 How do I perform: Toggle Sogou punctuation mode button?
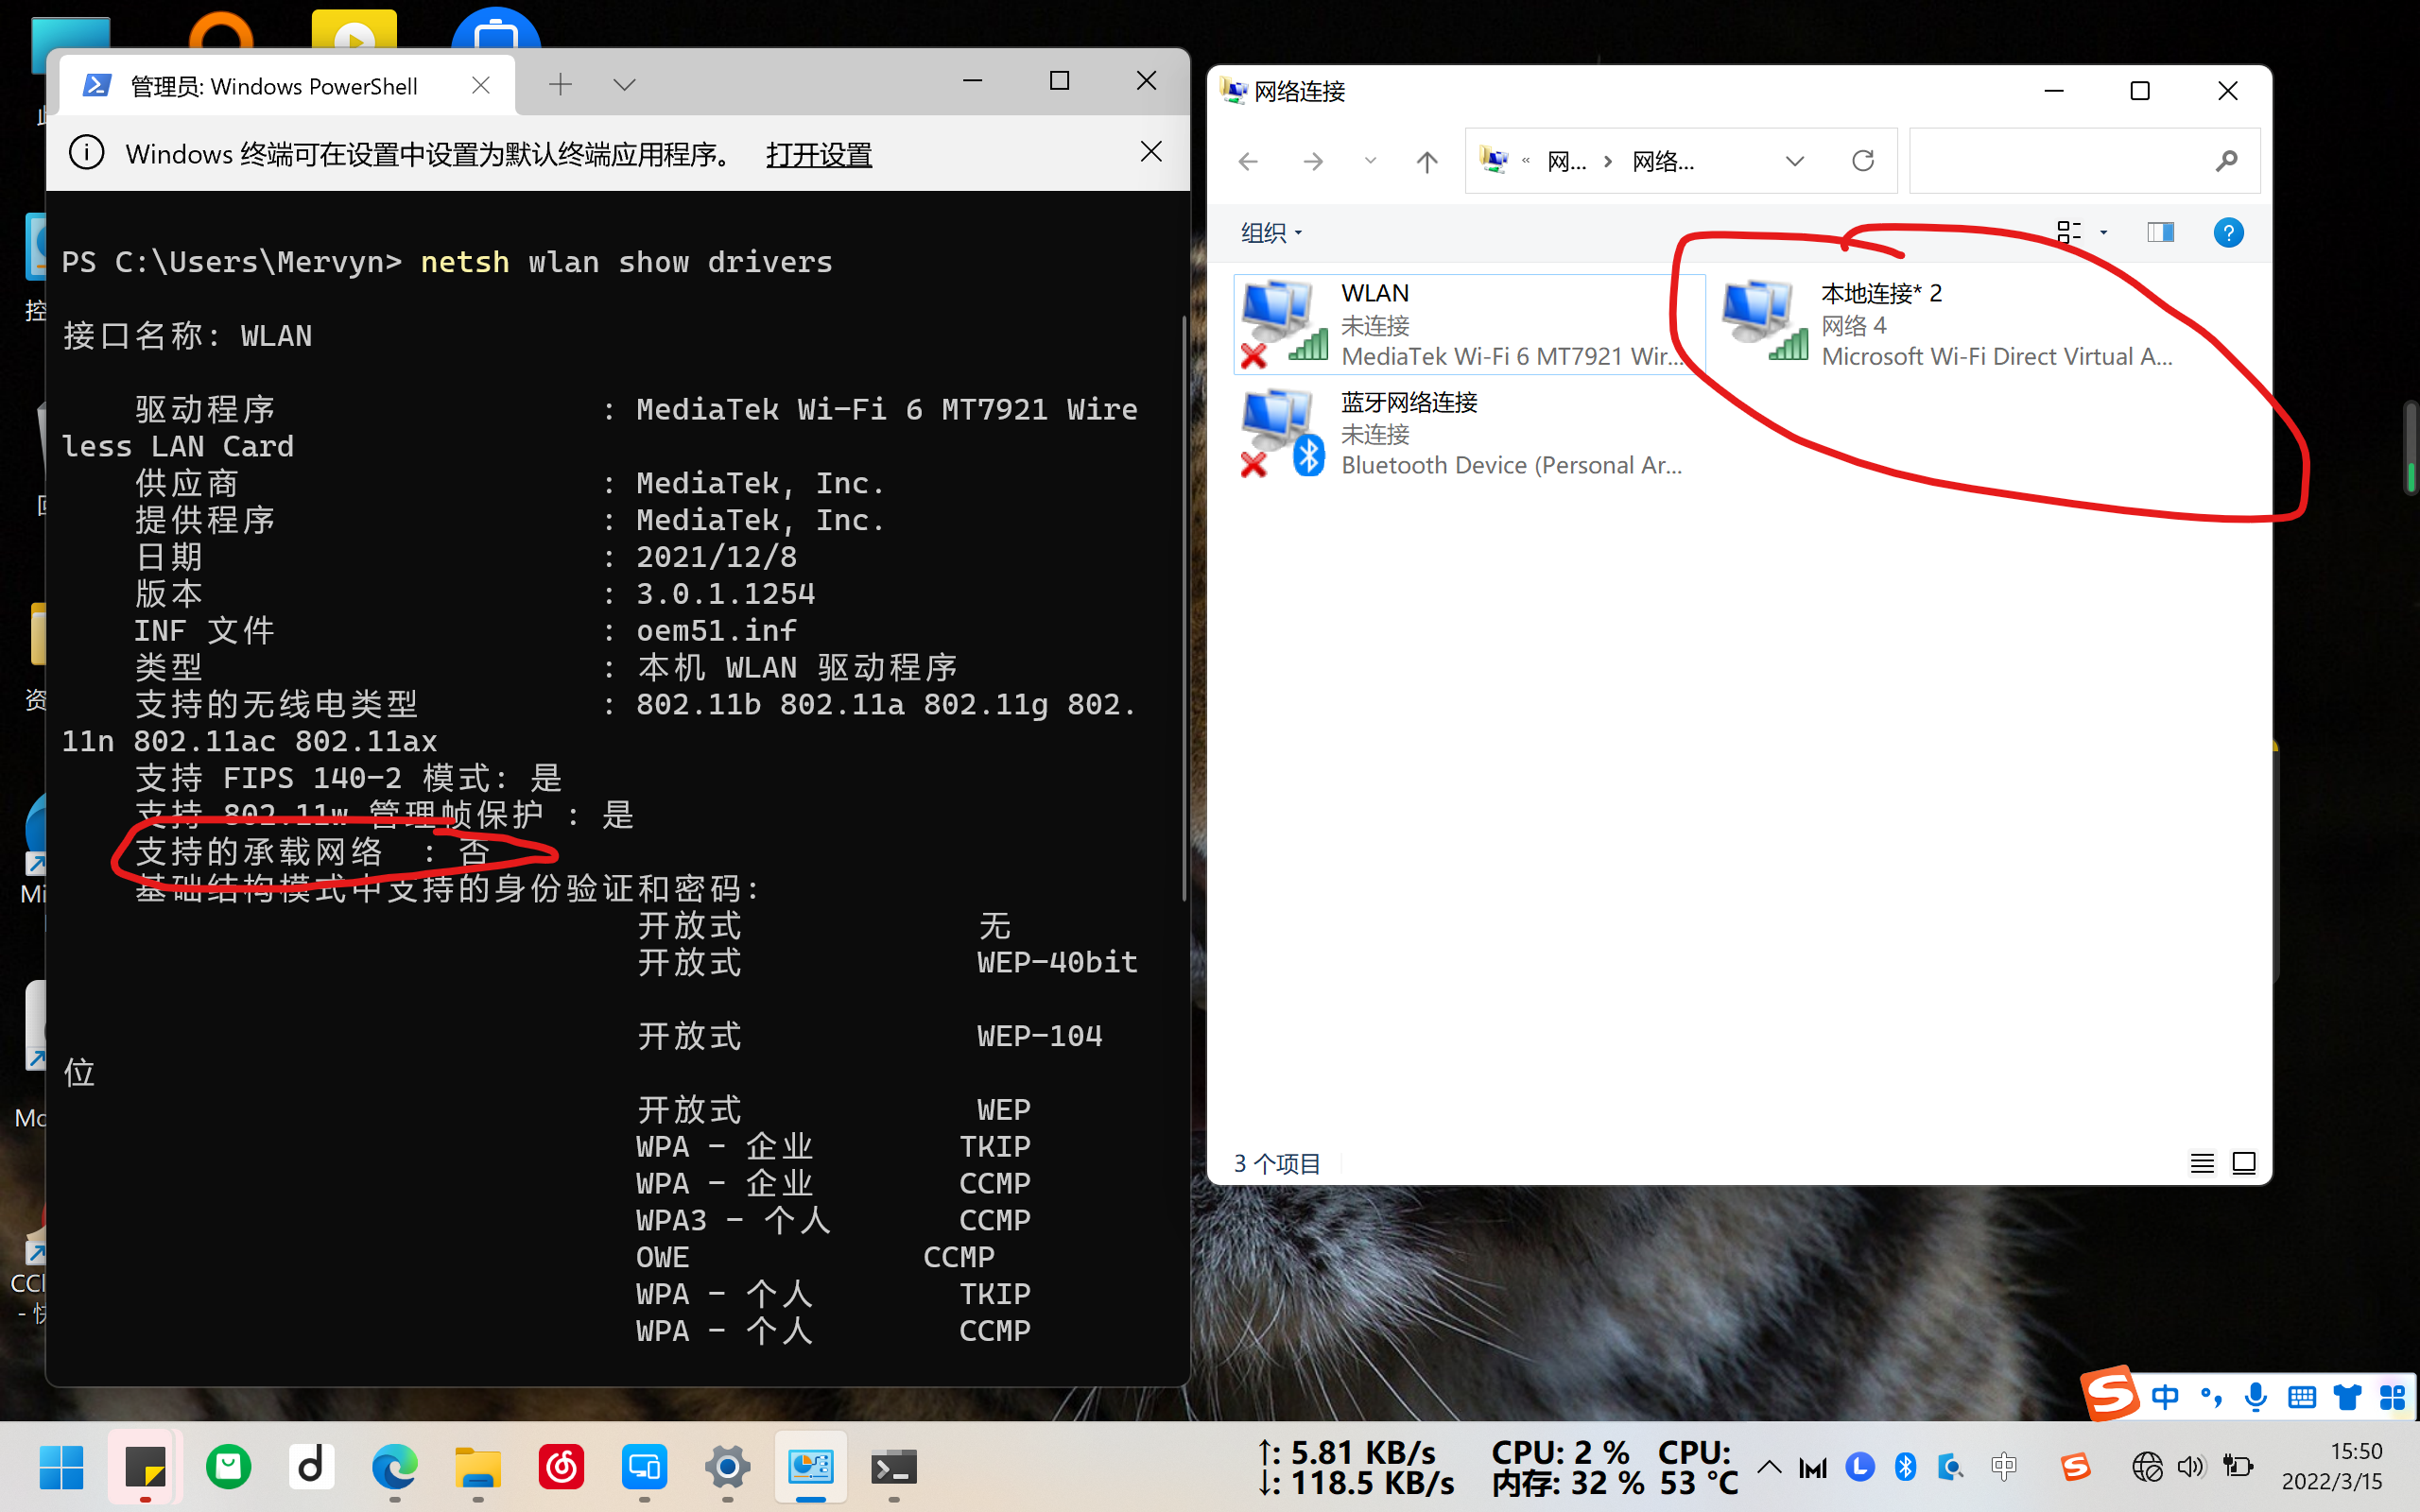coord(2211,1397)
